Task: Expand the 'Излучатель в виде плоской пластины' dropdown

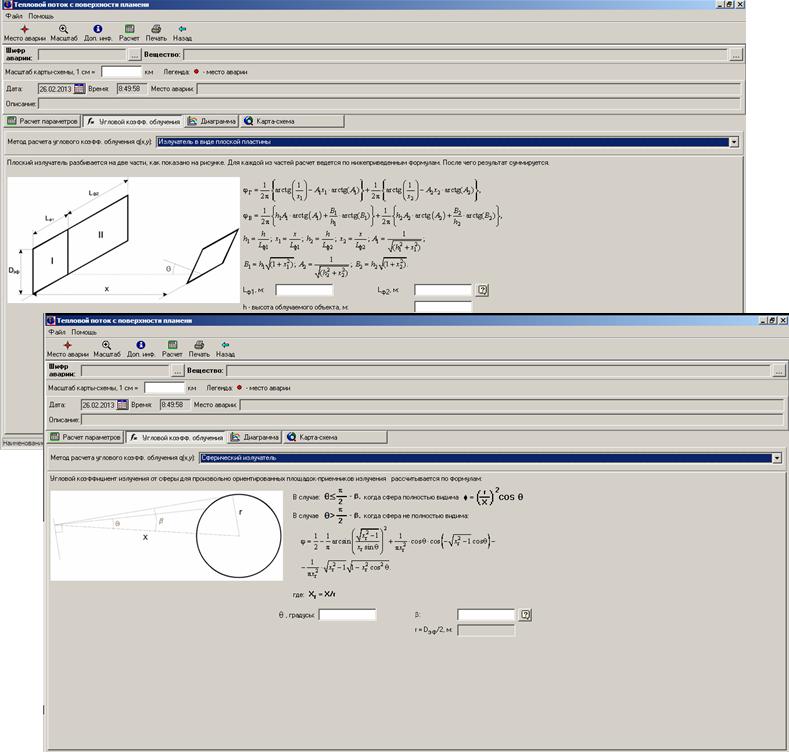Action: click(735, 142)
